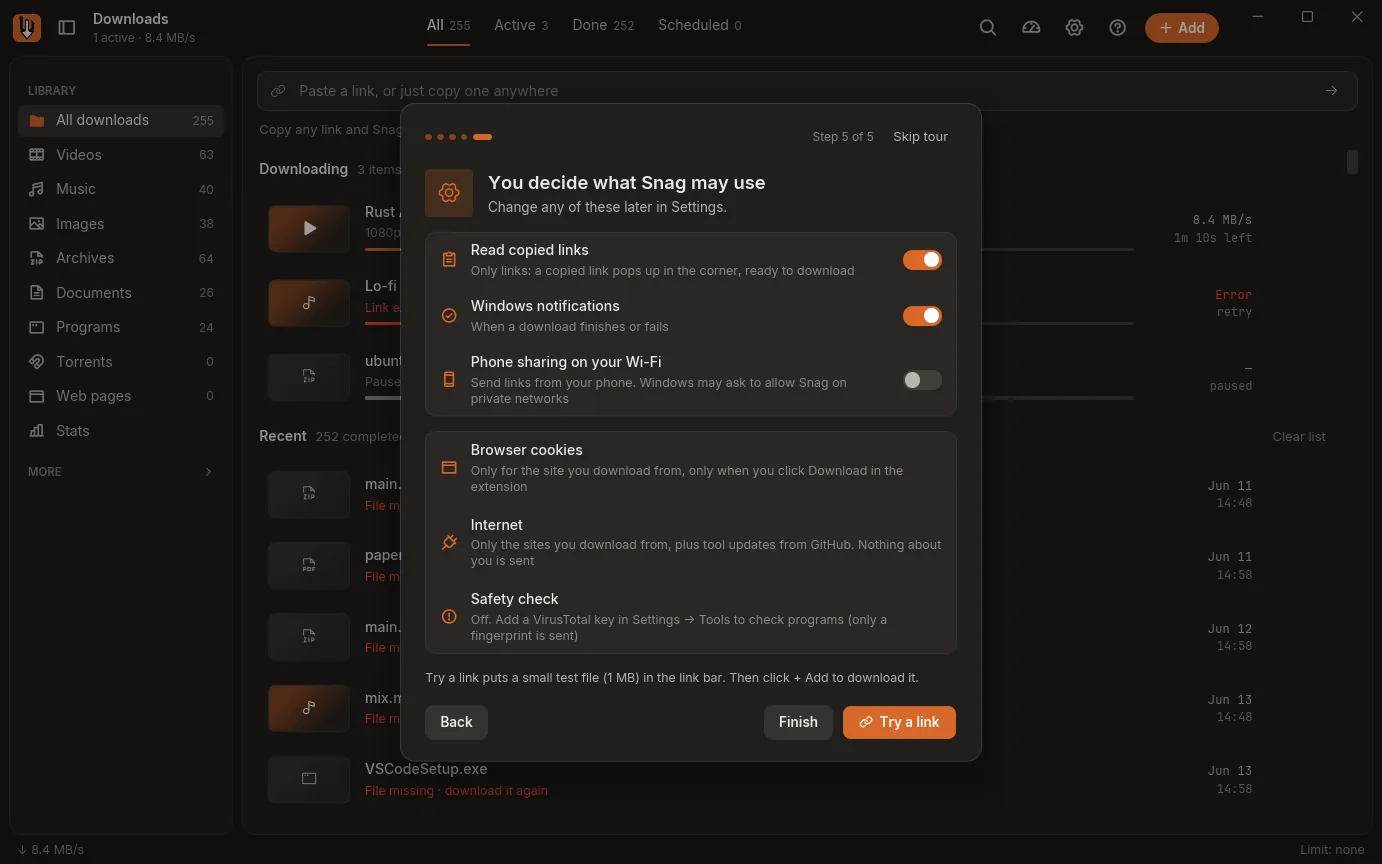Select All downloads in the library

(121, 120)
